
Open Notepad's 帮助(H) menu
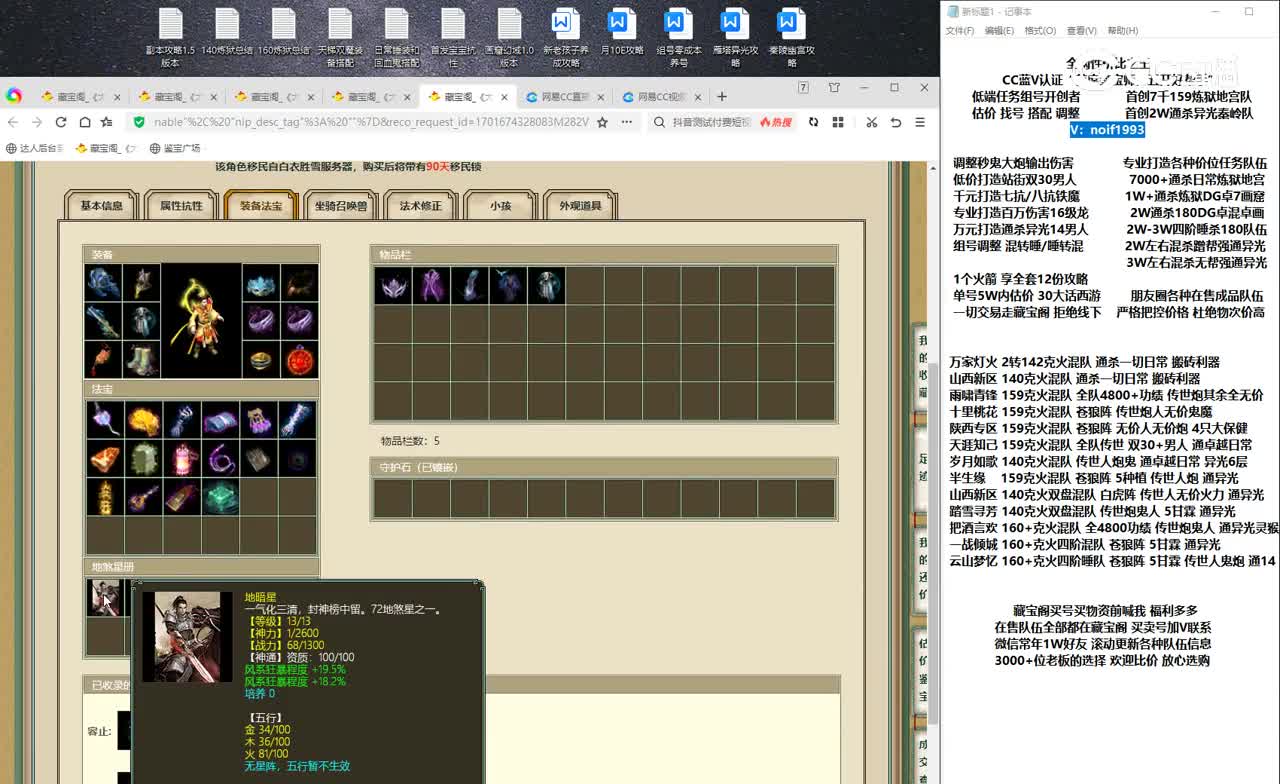pyautogui.click(x=1123, y=31)
